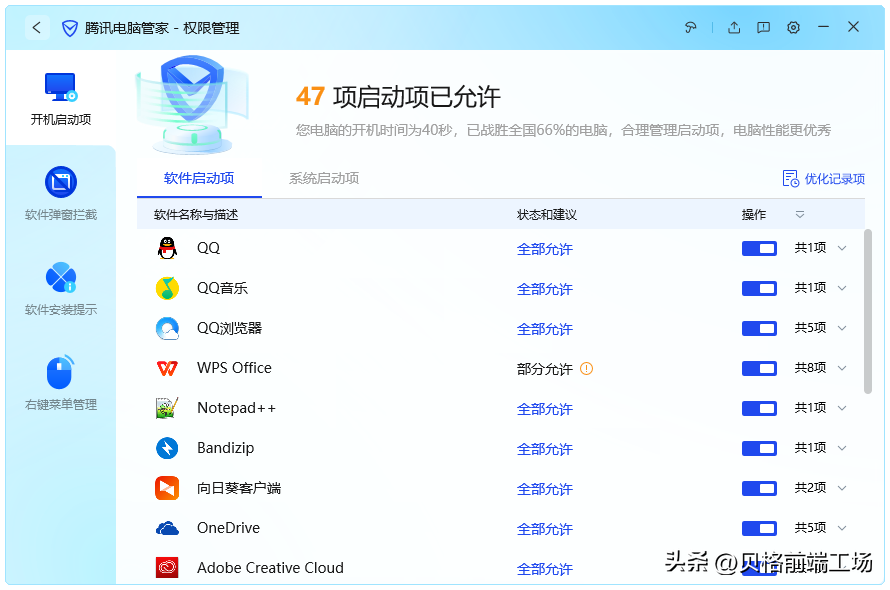The image size is (890, 590).
Task: Open 软件安装提示 in the sidebar
Action: click(x=61, y=288)
